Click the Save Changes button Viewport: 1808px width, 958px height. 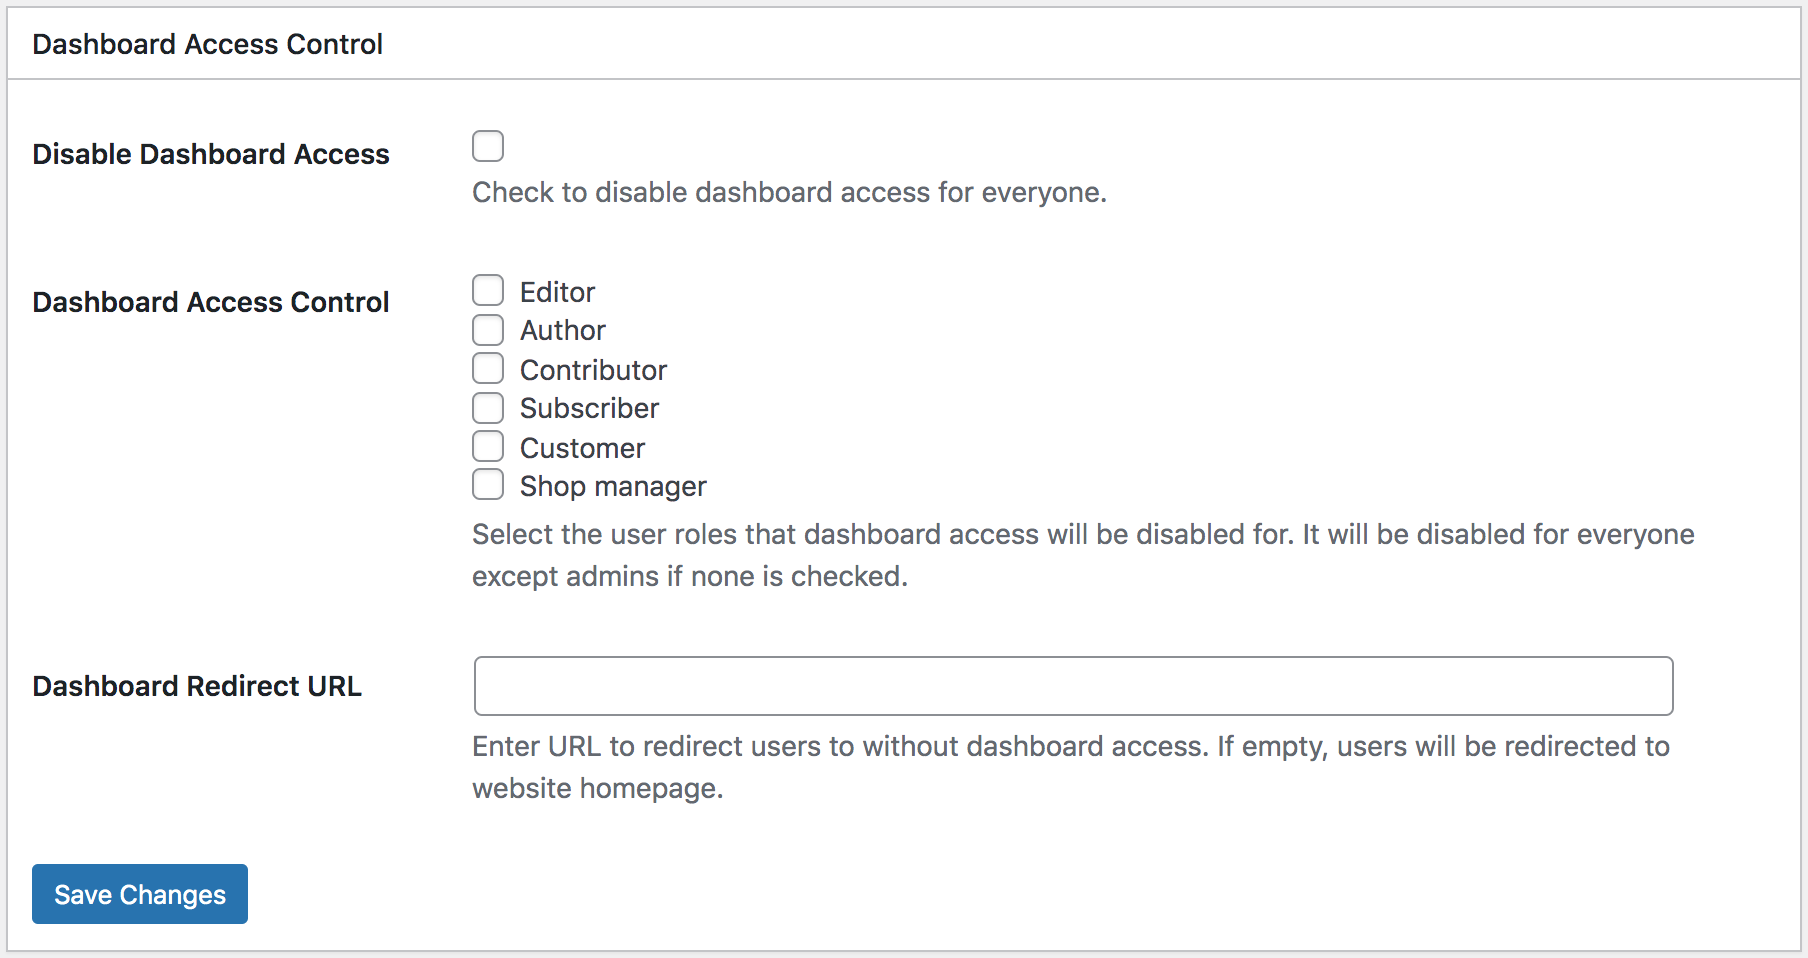coord(140,894)
